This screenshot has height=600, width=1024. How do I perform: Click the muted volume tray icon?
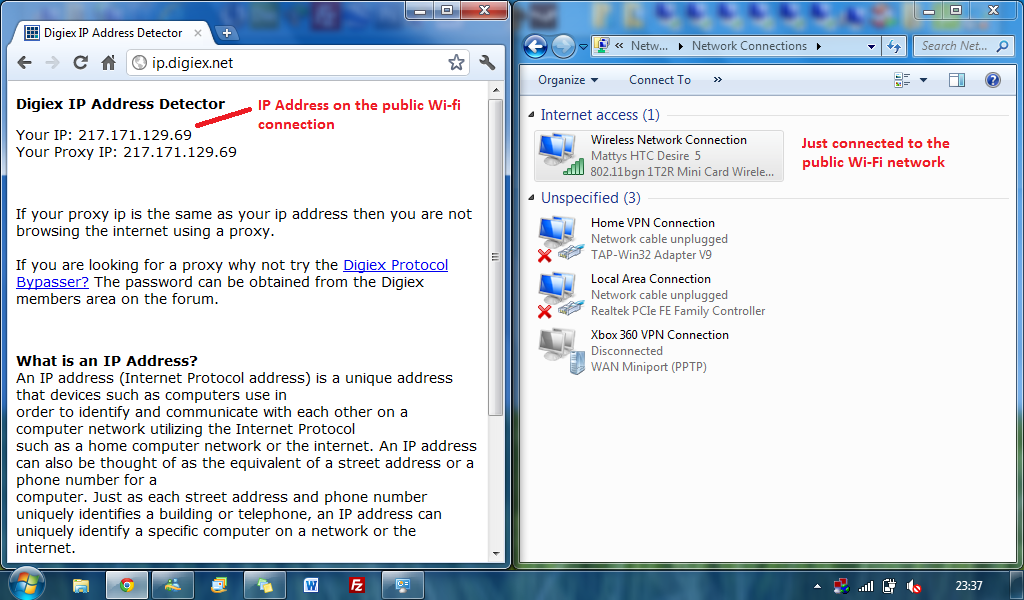(x=914, y=586)
